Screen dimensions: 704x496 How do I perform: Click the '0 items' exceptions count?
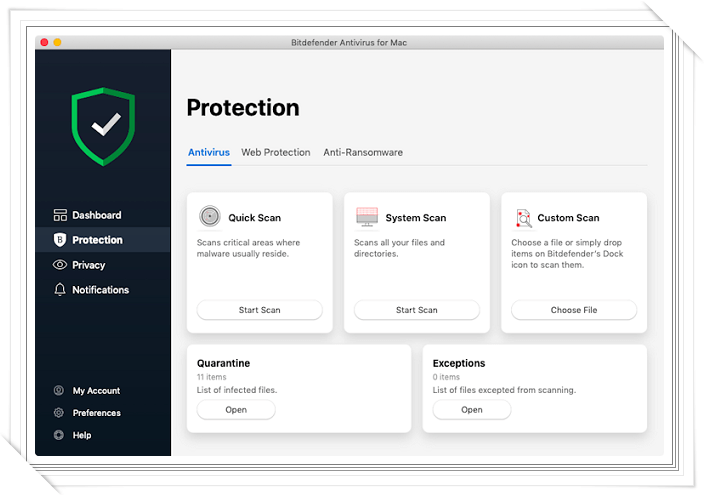[446, 377]
